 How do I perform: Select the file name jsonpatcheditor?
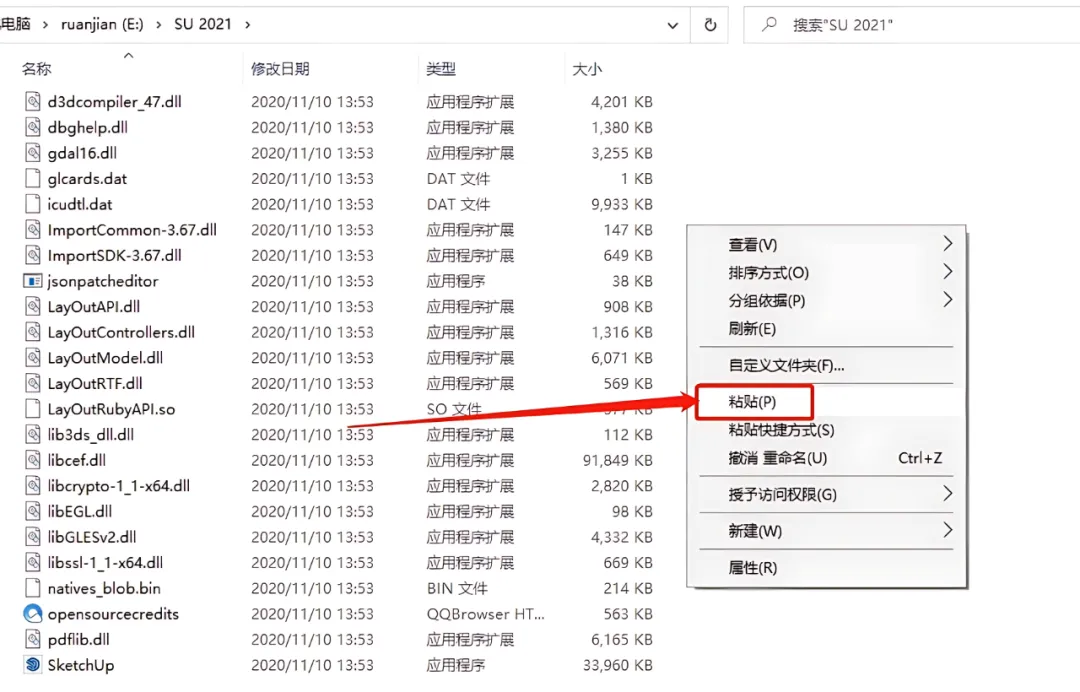tap(103, 281)
